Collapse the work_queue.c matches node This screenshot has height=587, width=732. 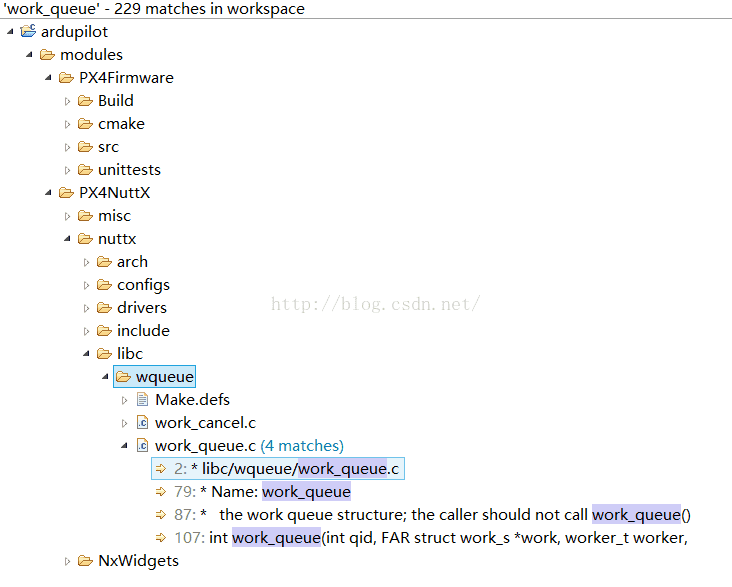(125, 446)
